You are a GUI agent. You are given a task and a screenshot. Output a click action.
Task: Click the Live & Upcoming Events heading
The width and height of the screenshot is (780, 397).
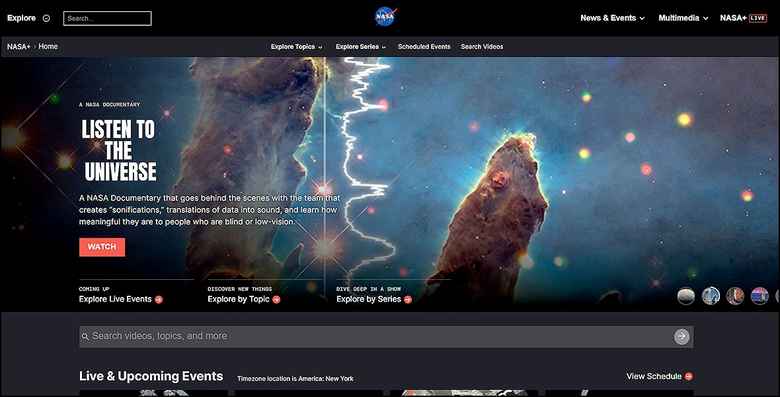[151, 376]
